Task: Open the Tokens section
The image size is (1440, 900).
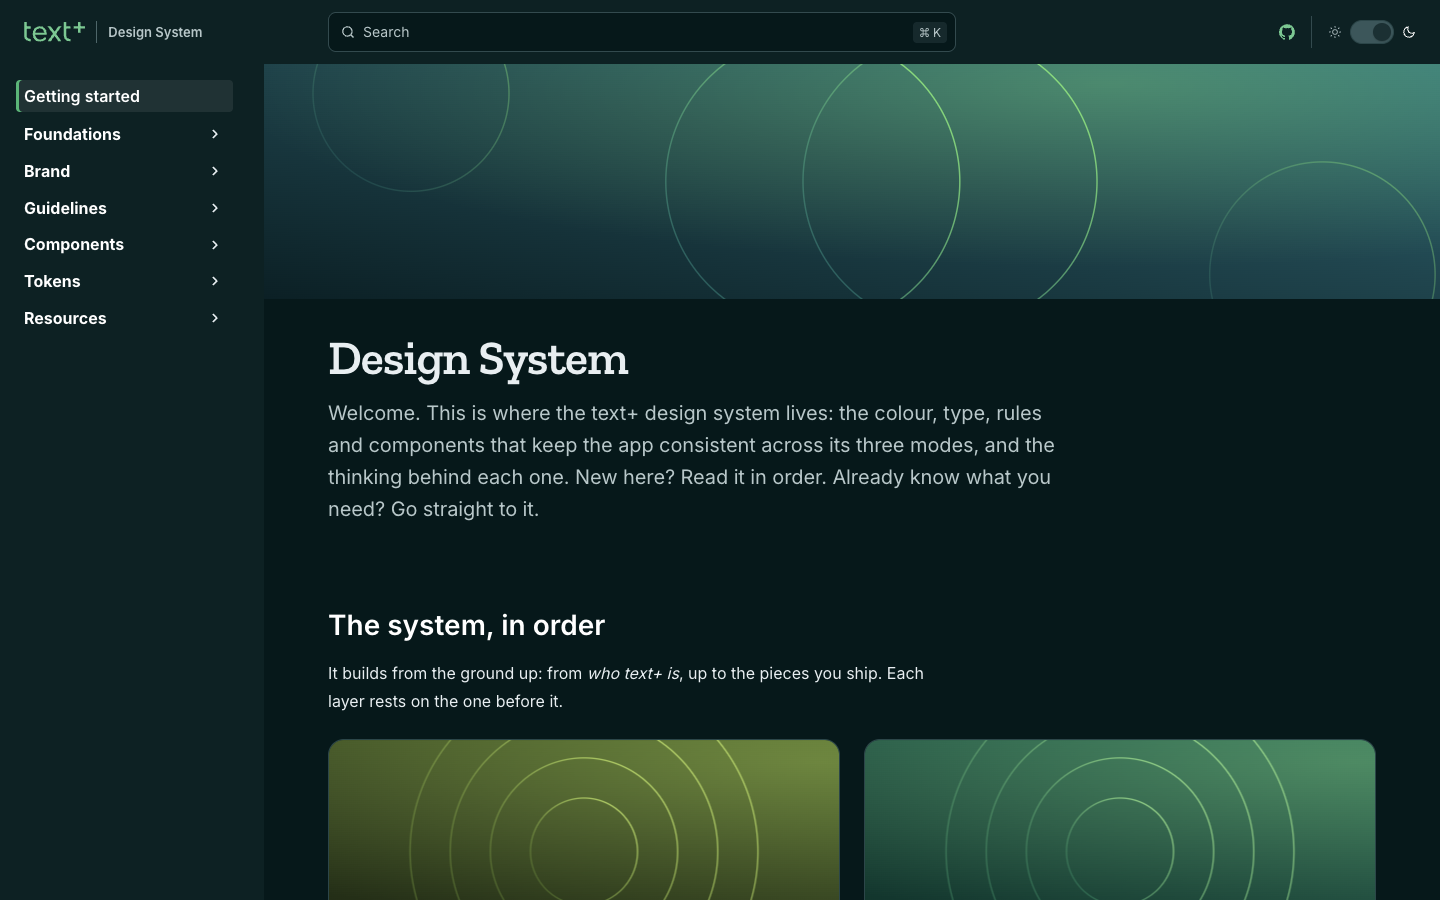Action: click(52, 281)
